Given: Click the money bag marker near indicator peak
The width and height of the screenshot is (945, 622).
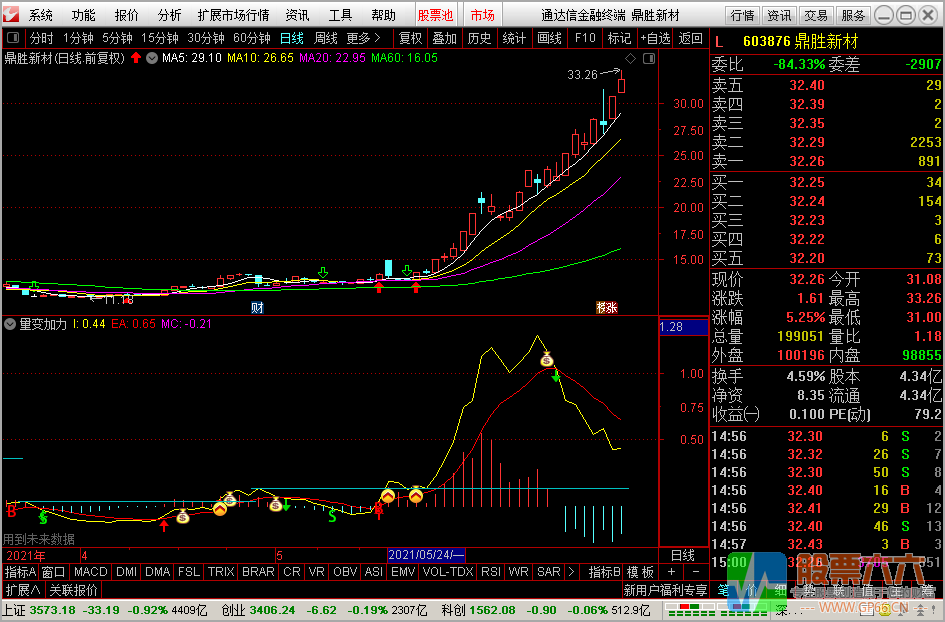Looking at the screenshot, I should click(x=547, y=360).
